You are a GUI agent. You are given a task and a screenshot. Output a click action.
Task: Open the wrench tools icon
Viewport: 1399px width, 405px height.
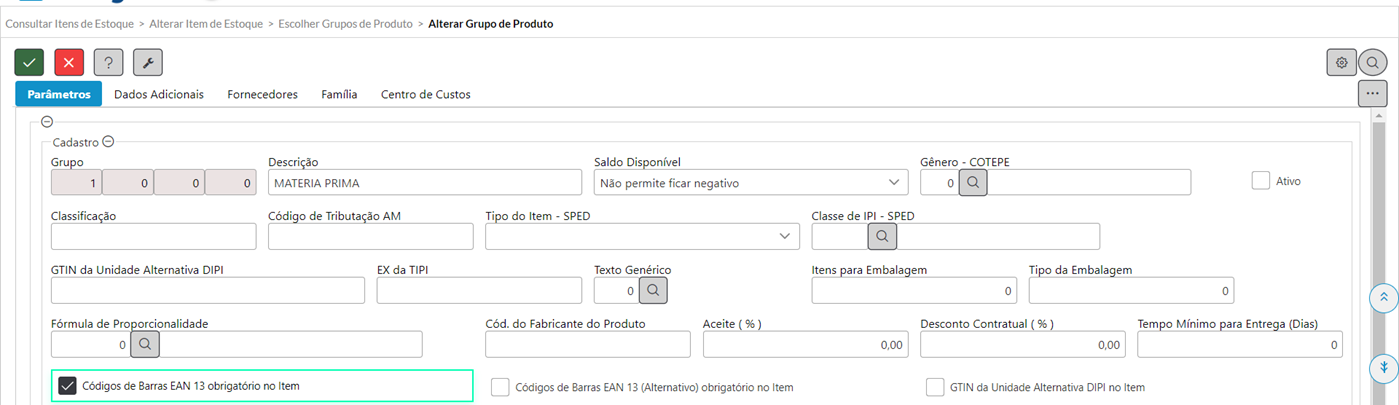click(x=148, y=62)
